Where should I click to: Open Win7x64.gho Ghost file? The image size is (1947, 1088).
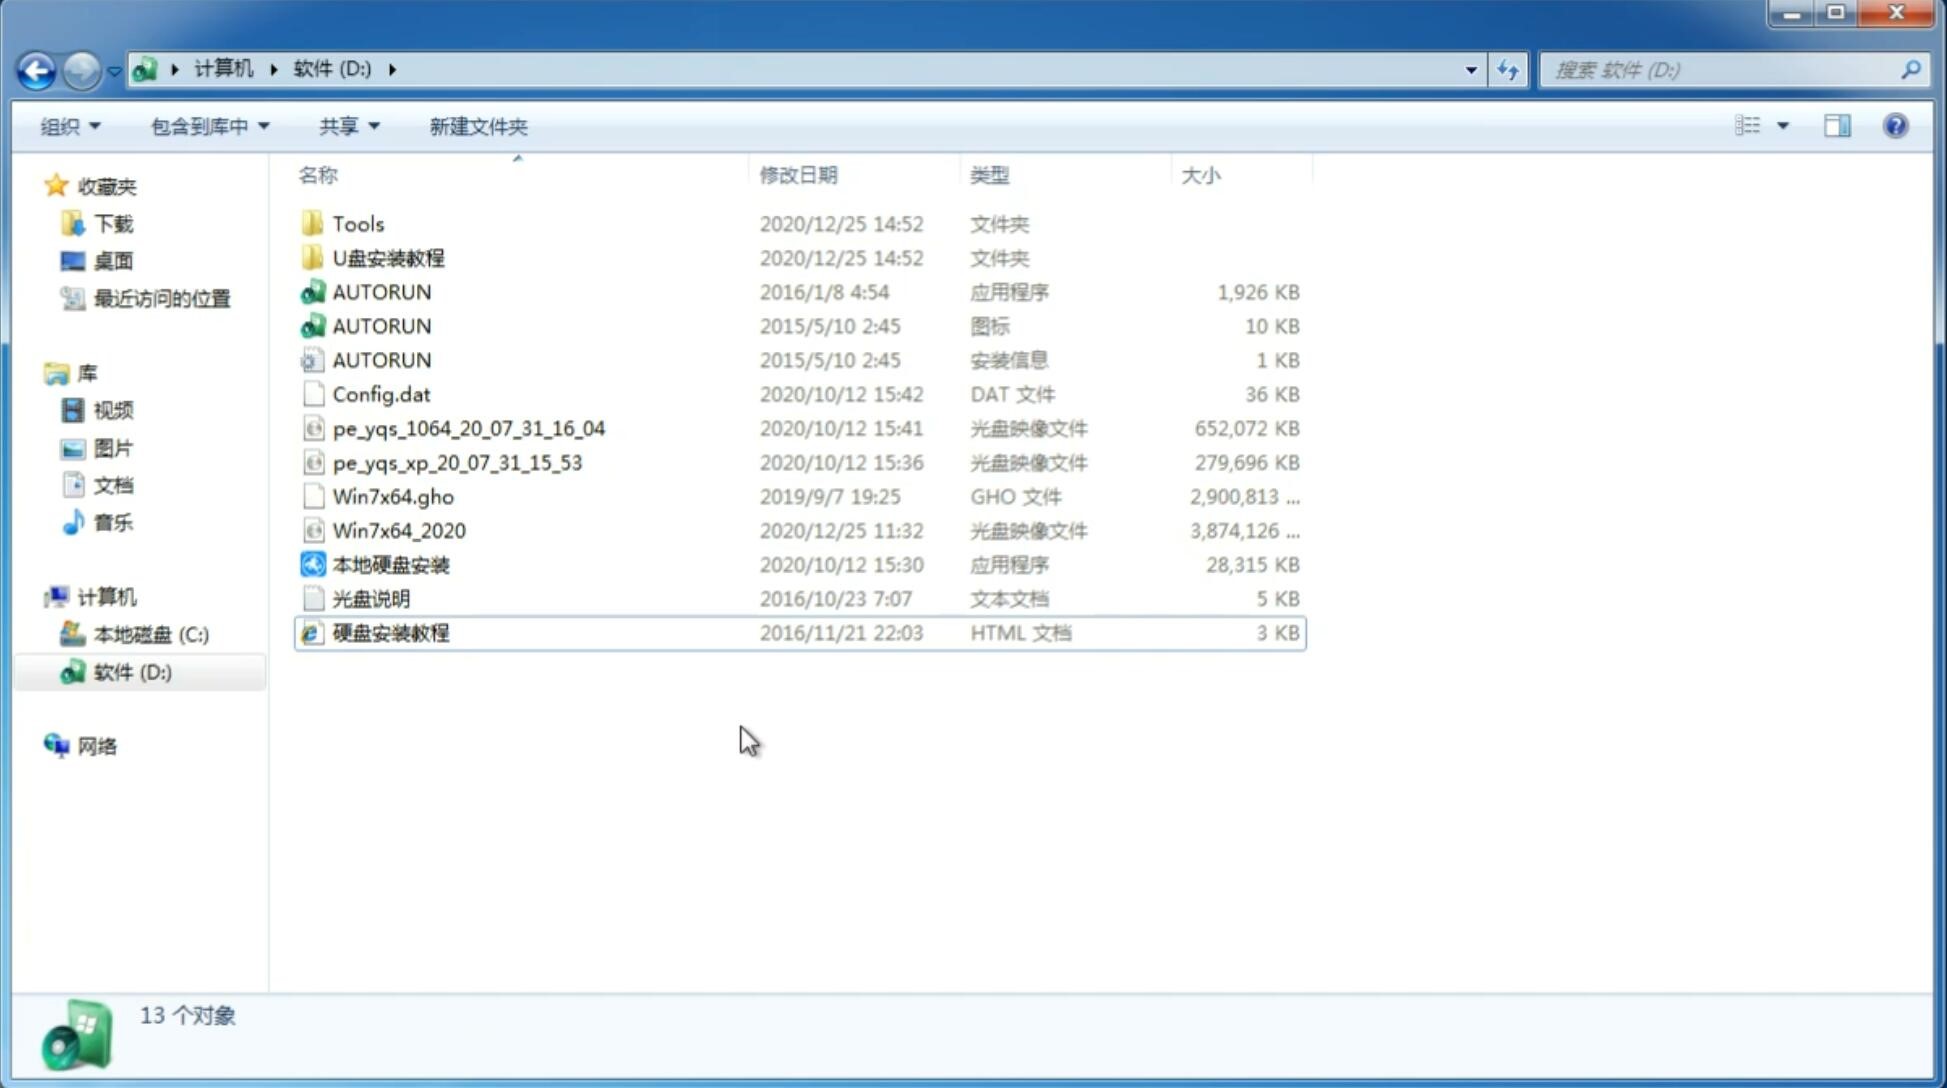(392, 496)
